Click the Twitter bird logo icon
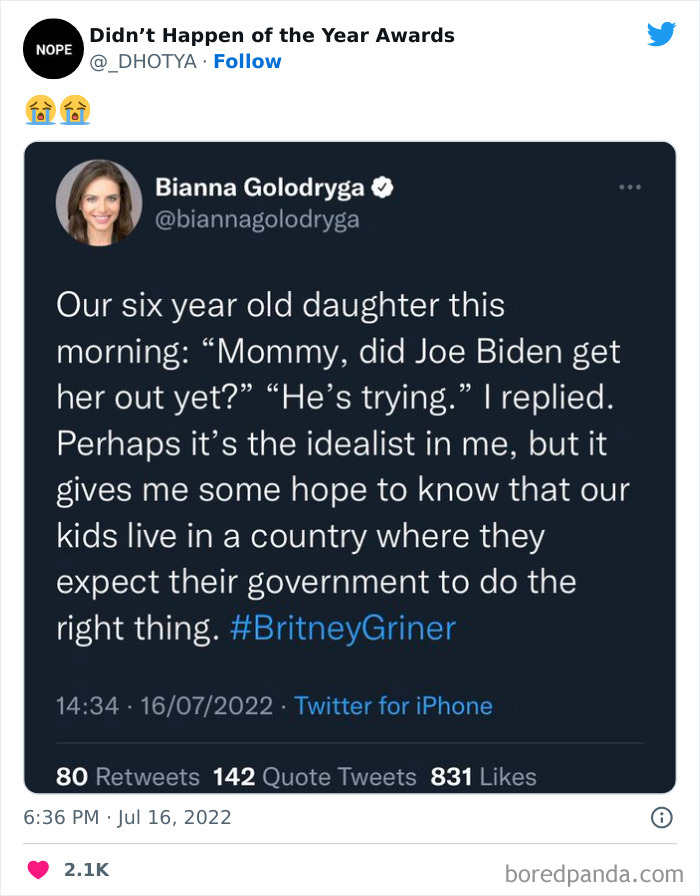The image size is (700, 896). [661, 35]
